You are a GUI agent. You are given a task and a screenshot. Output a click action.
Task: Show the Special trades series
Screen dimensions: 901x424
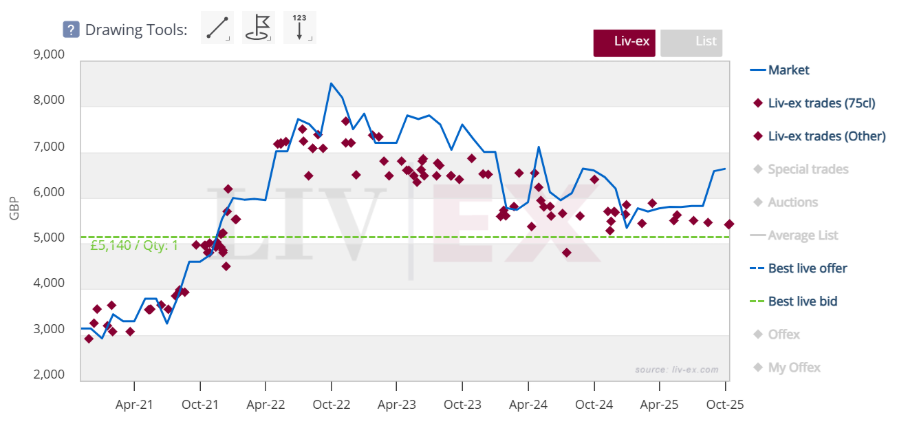pos(807,169)
